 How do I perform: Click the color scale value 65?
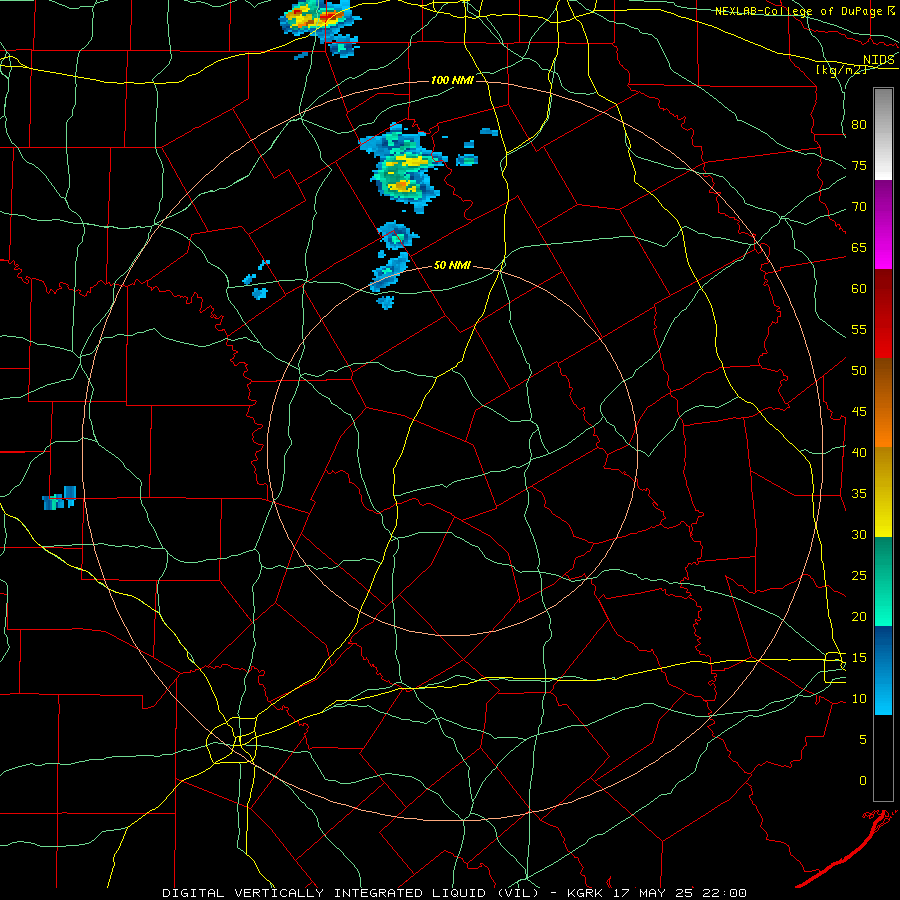pyautogui.click(x=859, y=247)
